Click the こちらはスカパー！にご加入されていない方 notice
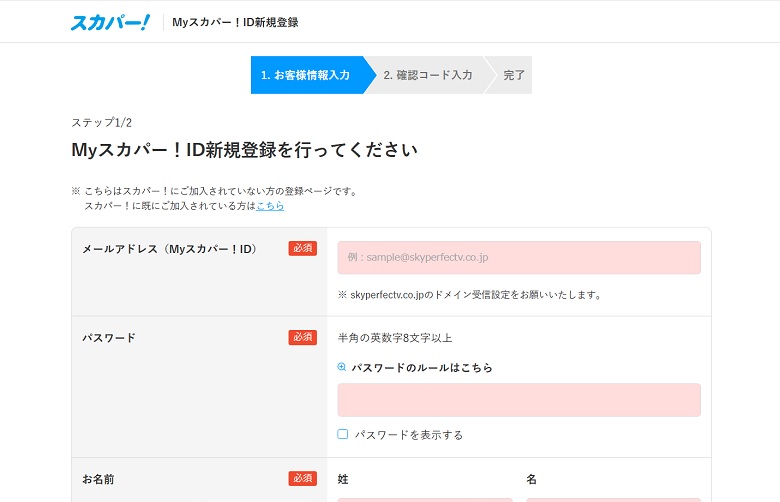780x502 pixels. pos(214,191)
